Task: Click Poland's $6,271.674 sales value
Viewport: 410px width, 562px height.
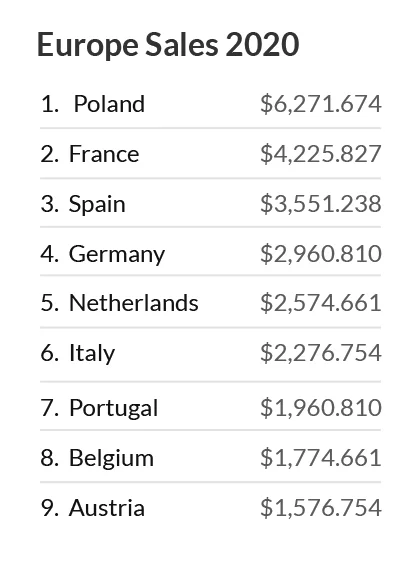Action: coord(321,104)
